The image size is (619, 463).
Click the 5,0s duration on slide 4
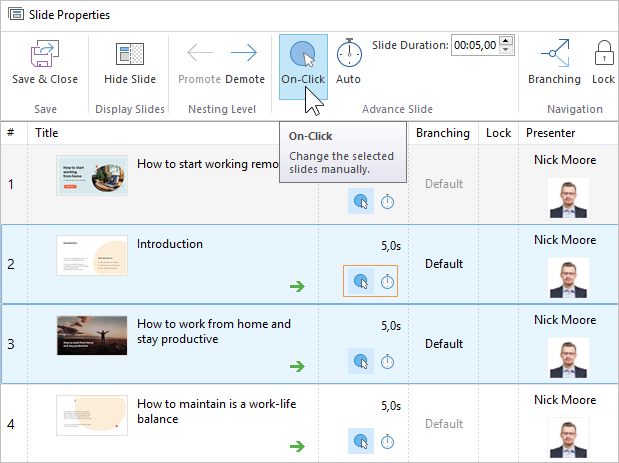(391, 406)
